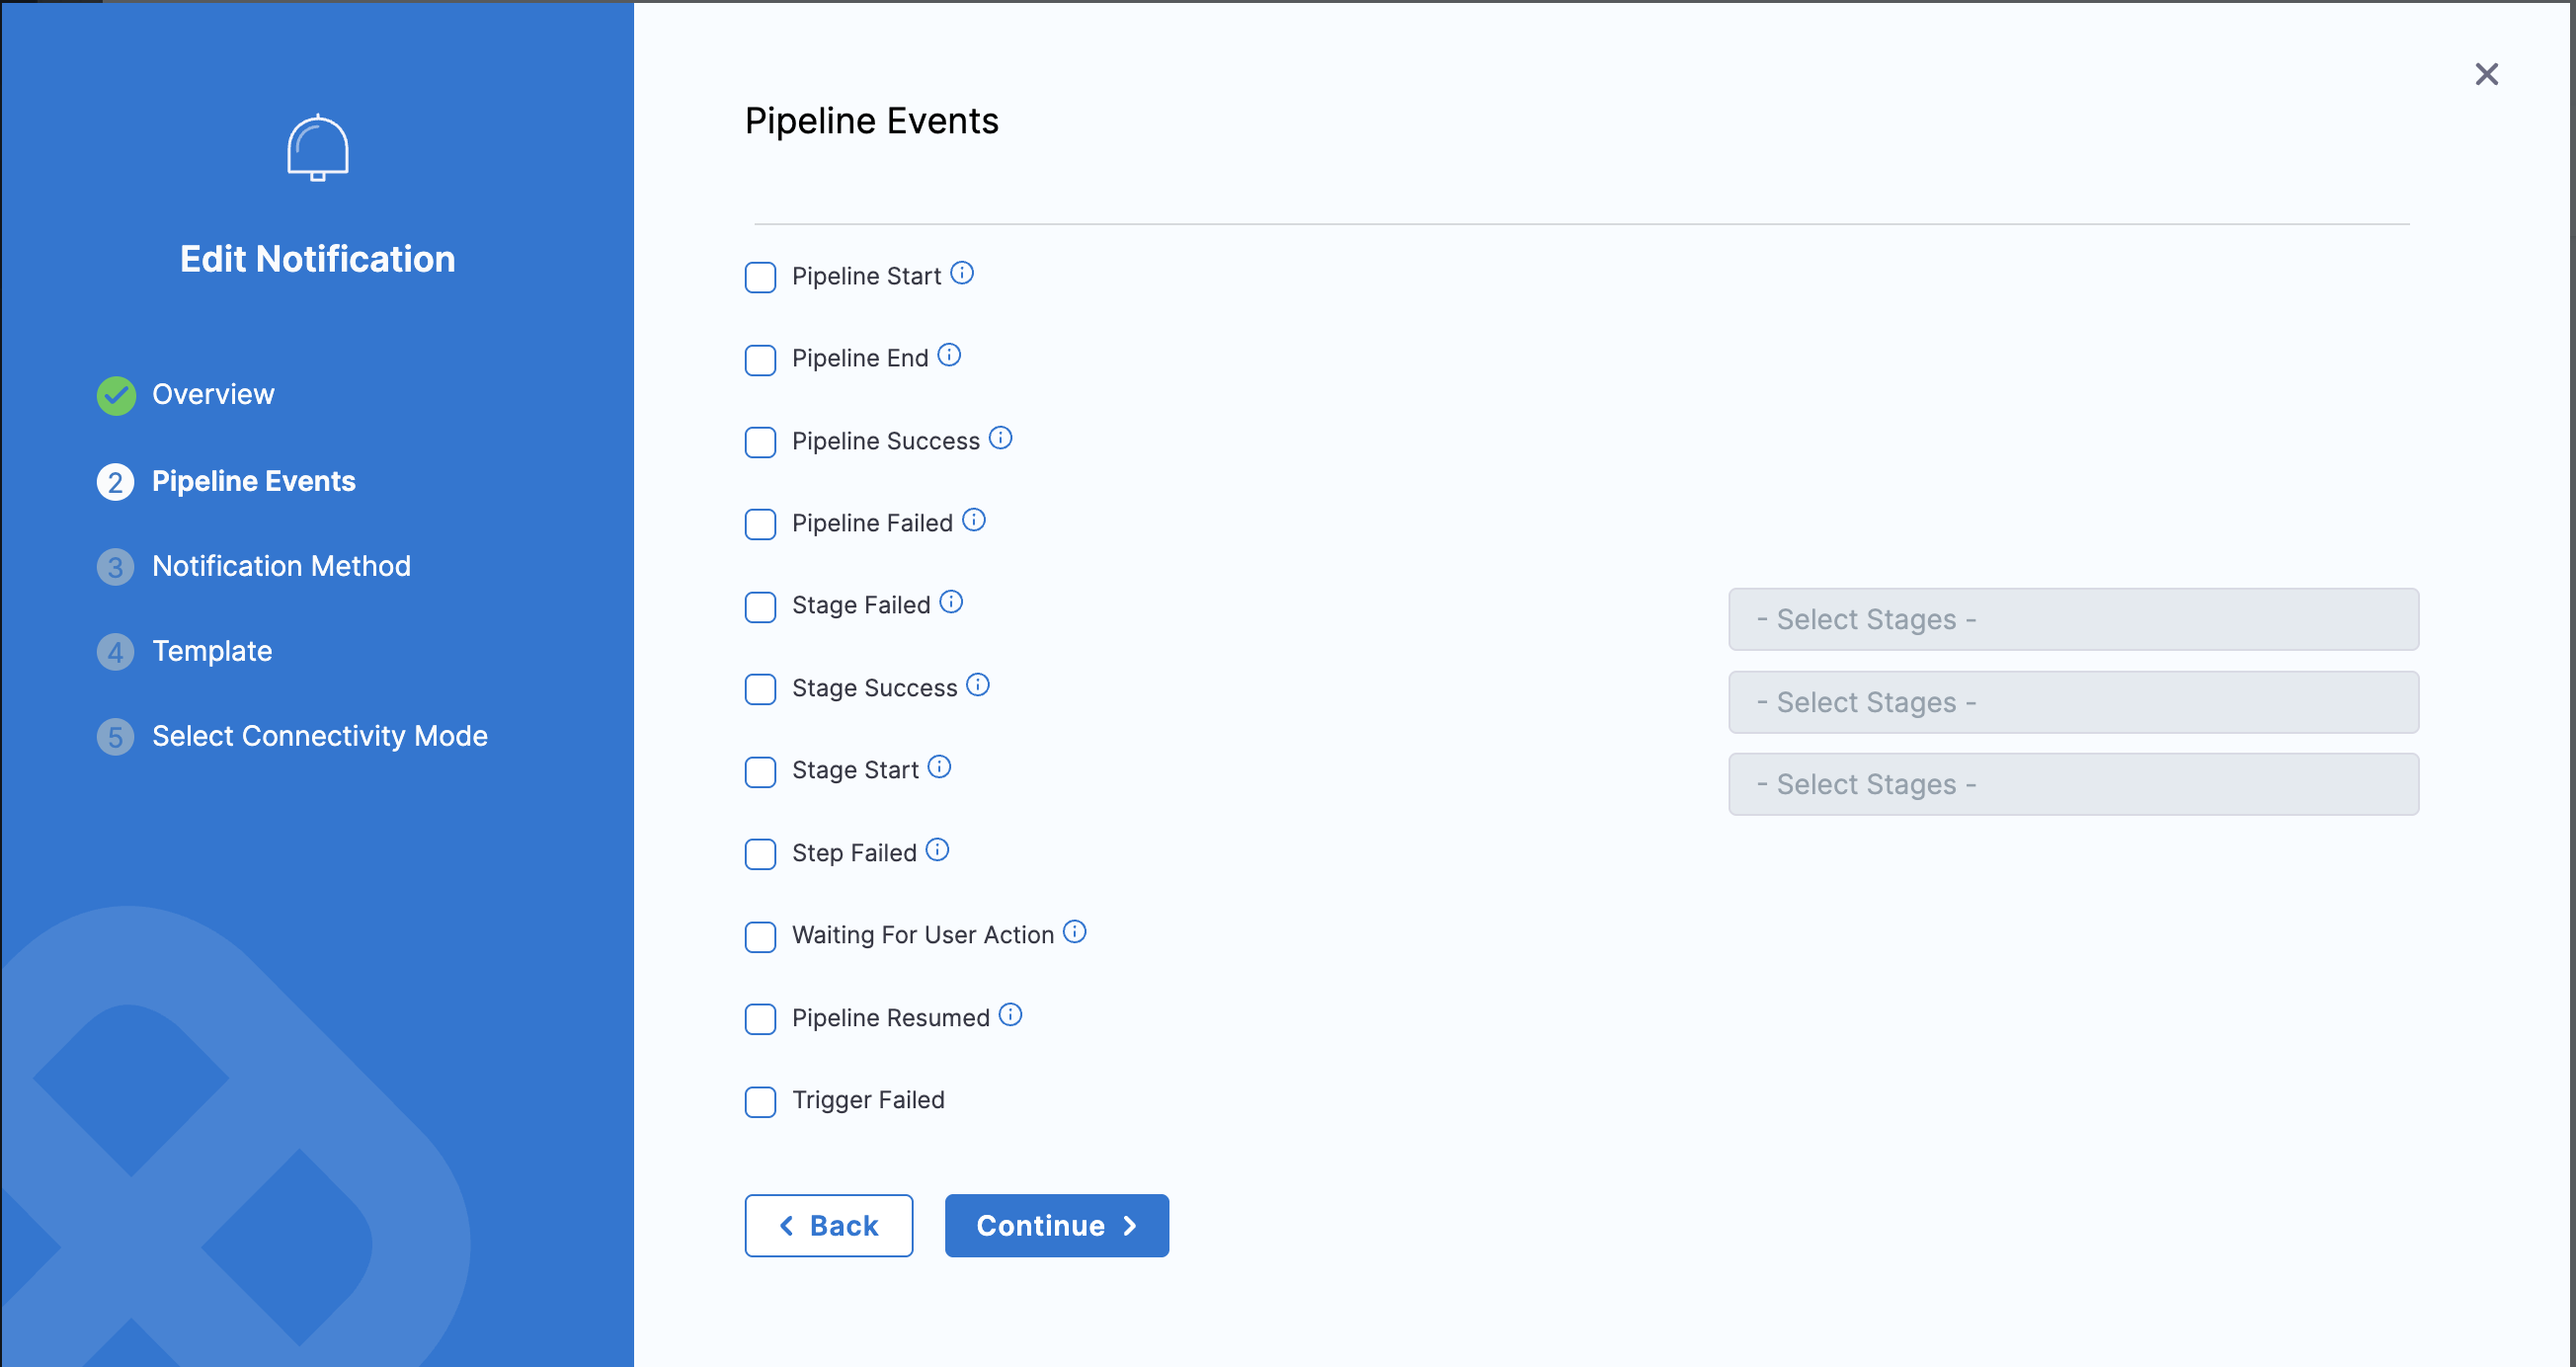Click info icon next to Pipeline Start
Image resolution: width=2576 pixels, height=1367 pixels.
[962, 273]
